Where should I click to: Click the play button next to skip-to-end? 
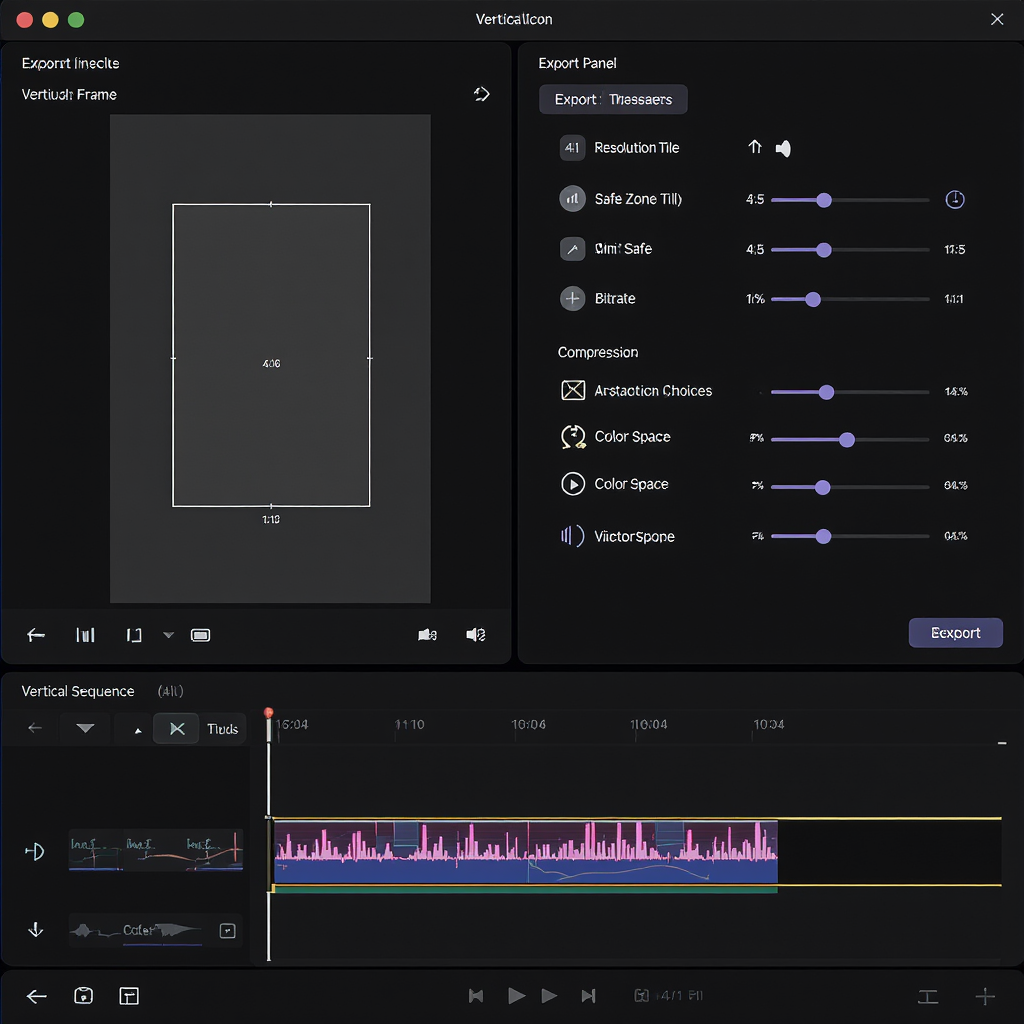(x=549, y=996)
